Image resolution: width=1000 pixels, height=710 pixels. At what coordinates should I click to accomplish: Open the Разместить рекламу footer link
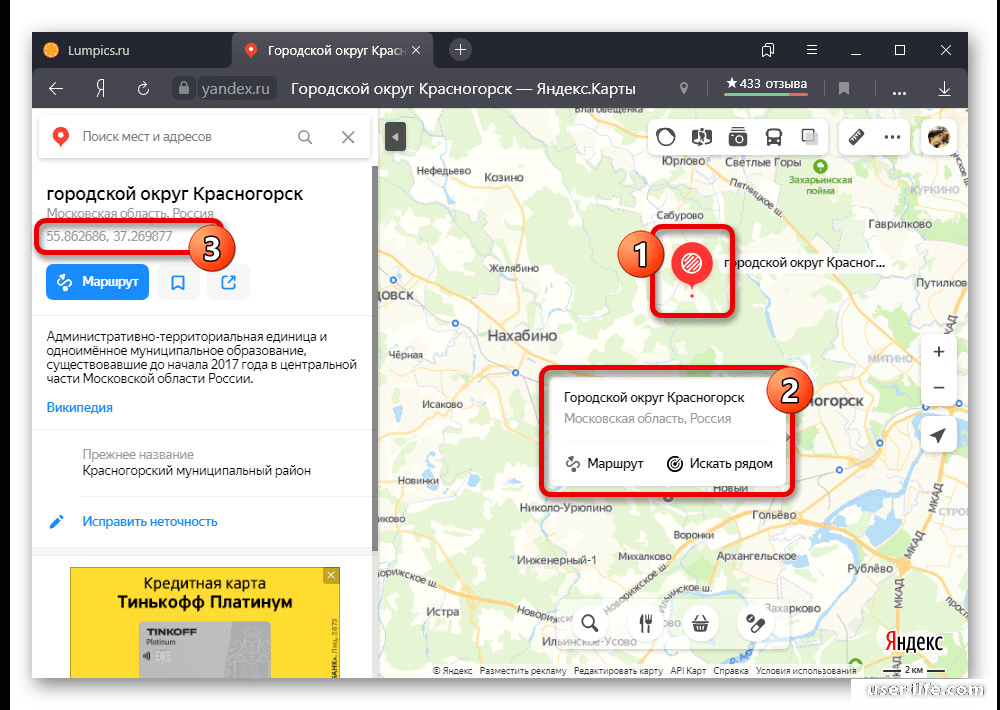click(523, 670)
